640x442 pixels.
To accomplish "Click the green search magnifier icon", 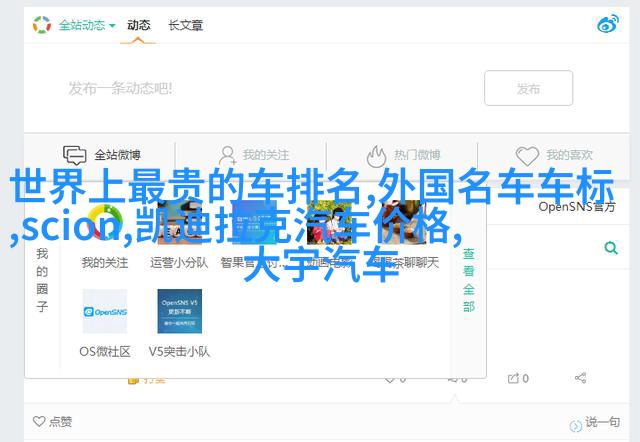I will pos(611,248).
